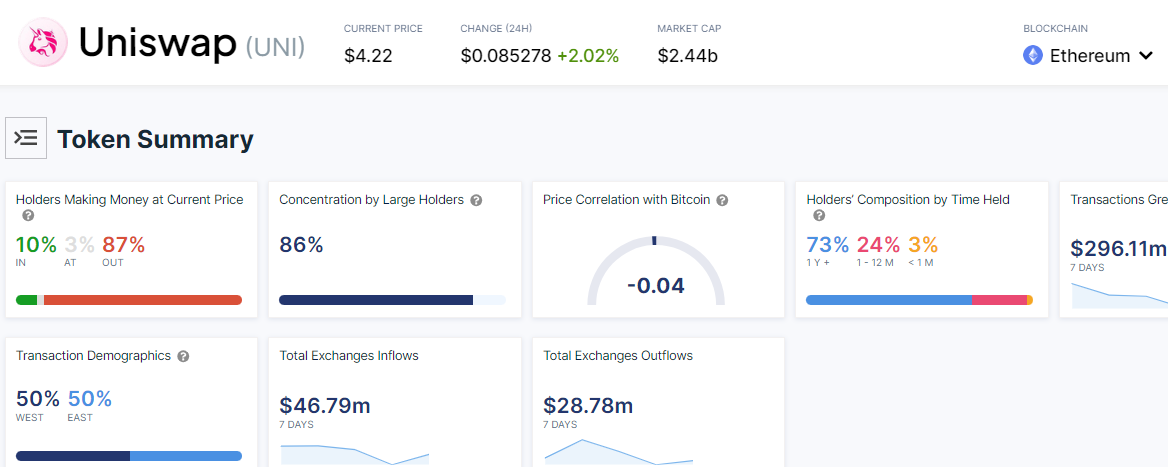
Task: Click the West/East Transaction Demographics bar
Action: tap(129, 456)
